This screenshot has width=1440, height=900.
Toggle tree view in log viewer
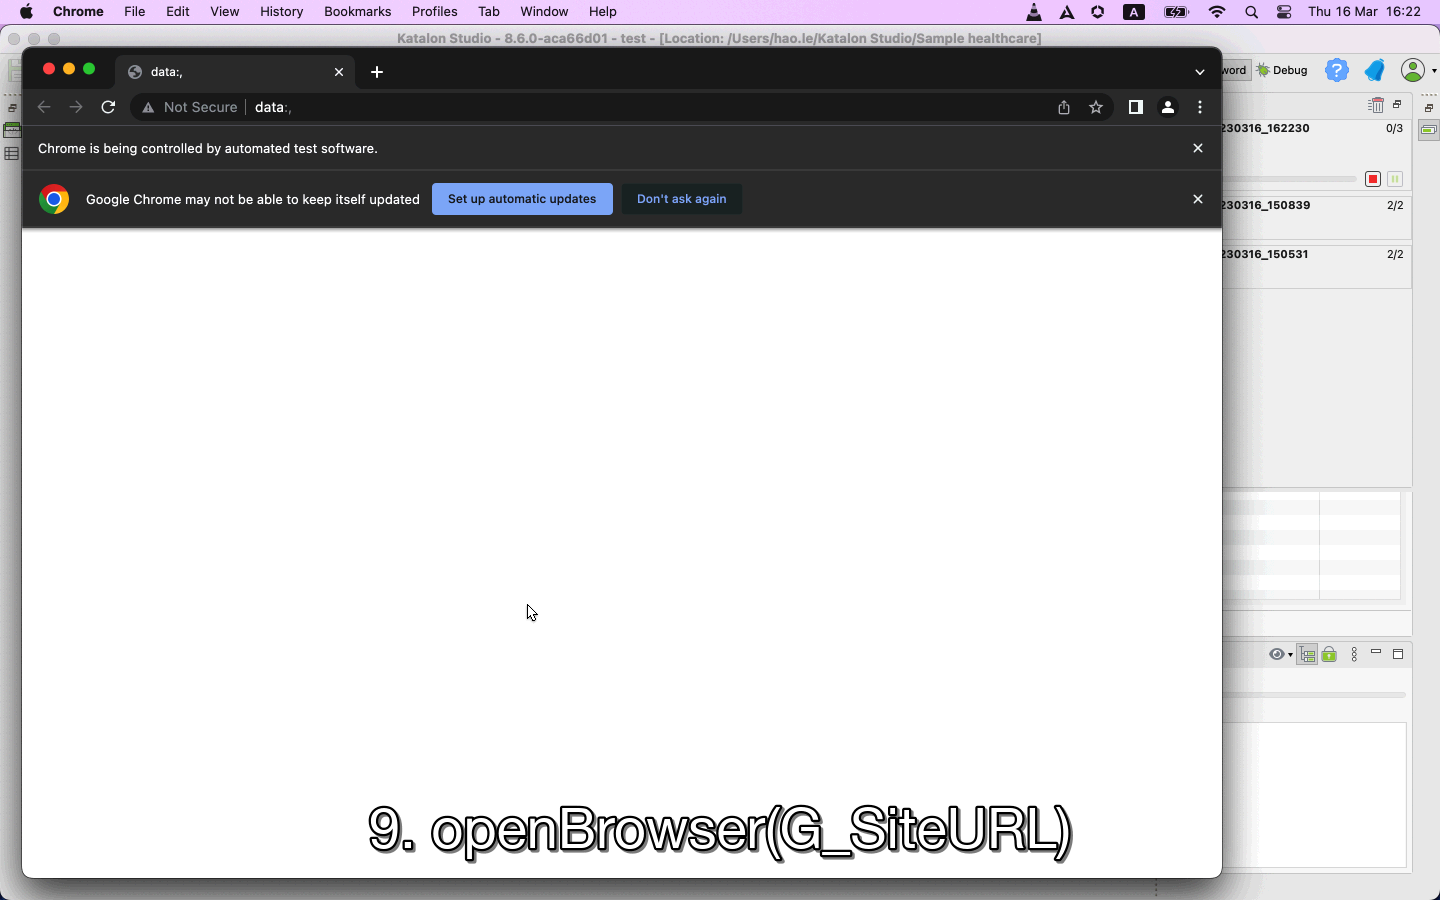point(1308,655)
